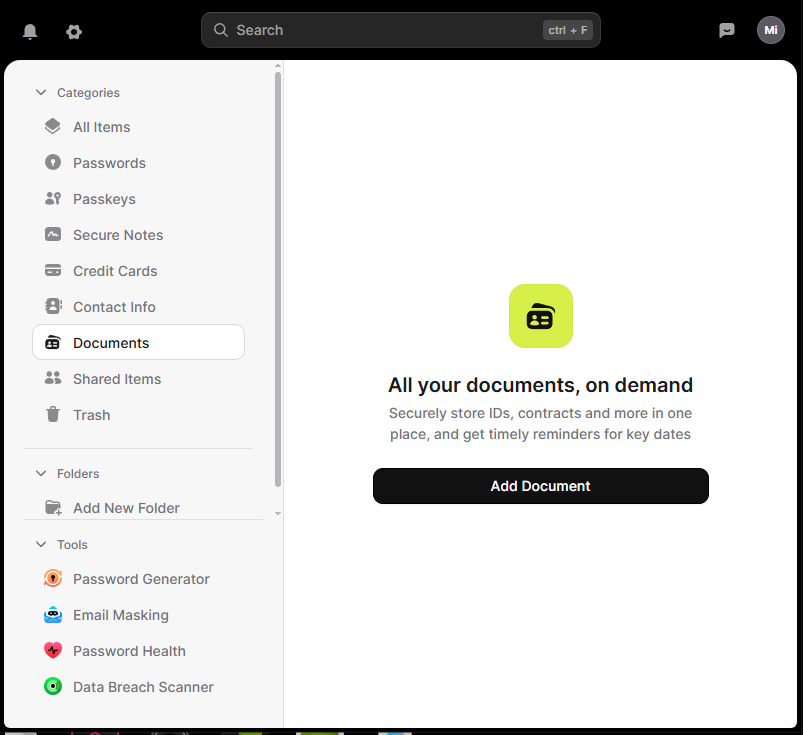Screen dimensions: 803x735
Task: Click Add New Folder
Action: (x=126, y=508)
